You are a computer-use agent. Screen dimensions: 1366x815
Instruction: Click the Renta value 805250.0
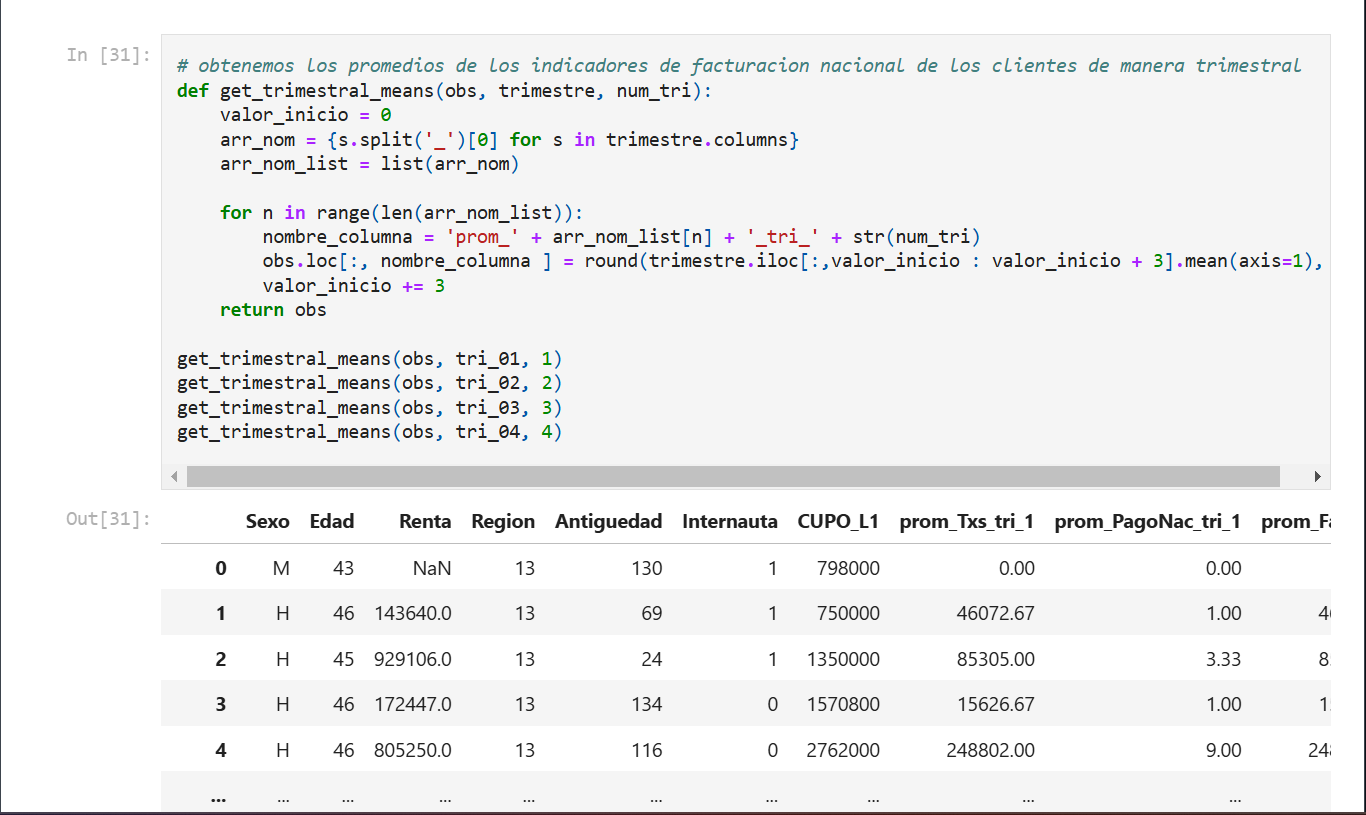[413, 750]
